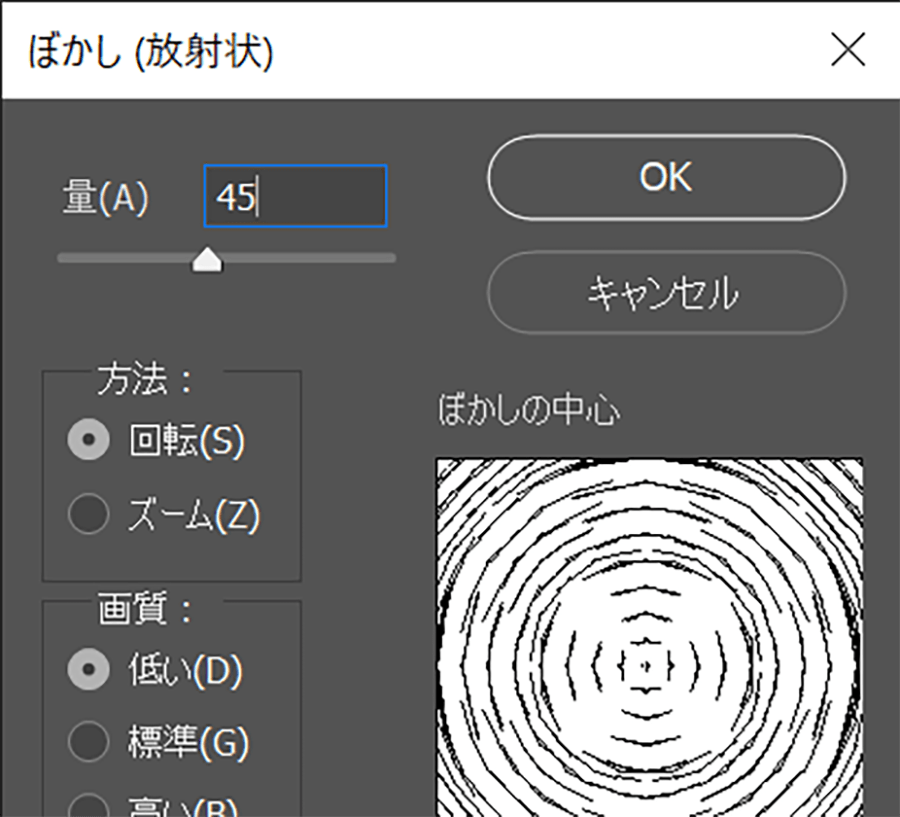This screenshot has height=817, width=900.
Task: Click the center of the blur preview
Action: (648, 662)
